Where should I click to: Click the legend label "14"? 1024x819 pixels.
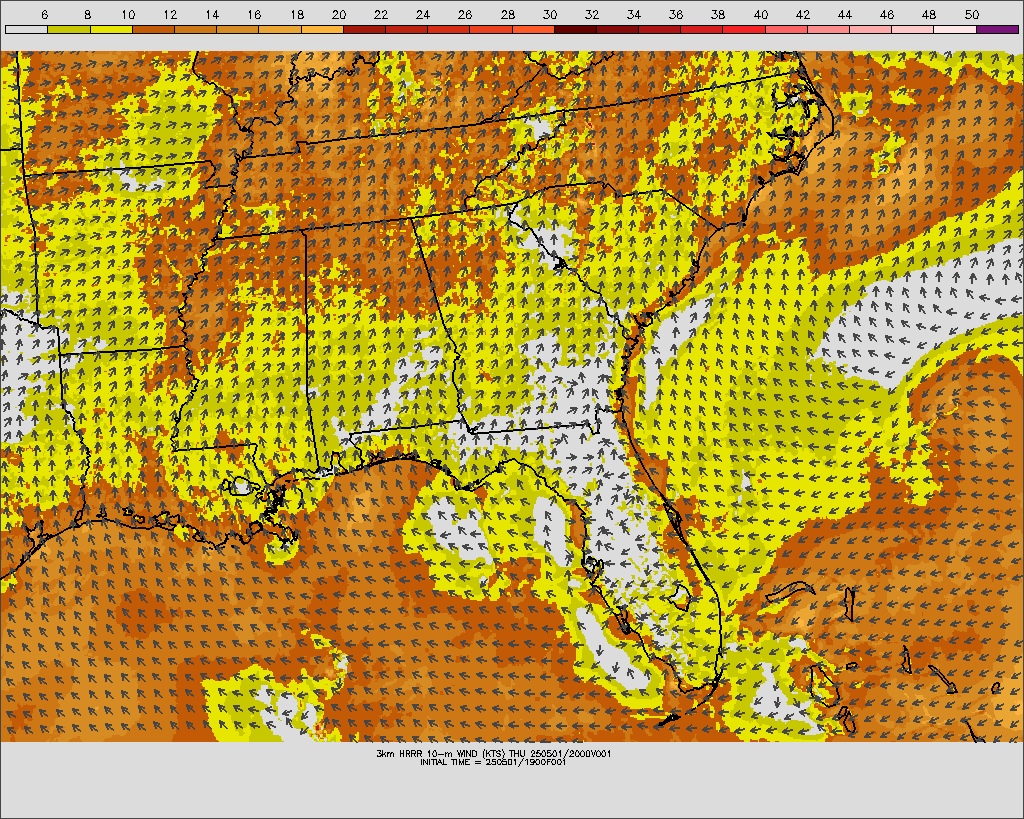click(212, 15)
